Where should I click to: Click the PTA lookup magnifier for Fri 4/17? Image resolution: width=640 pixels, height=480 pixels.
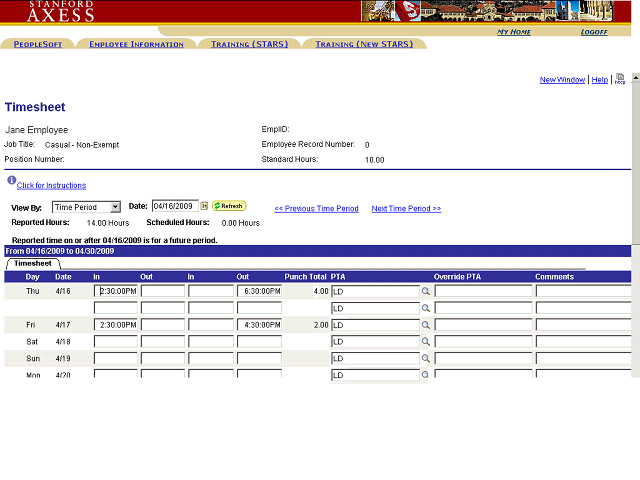425,325
